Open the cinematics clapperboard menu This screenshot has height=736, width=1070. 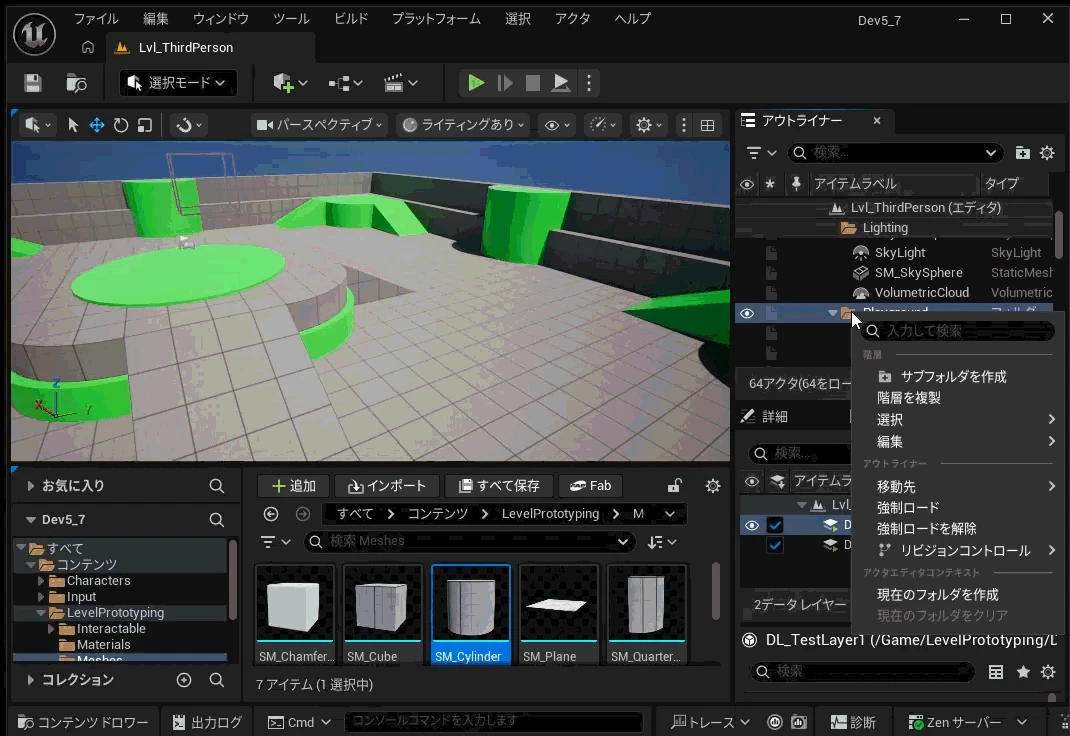(401, 83)
